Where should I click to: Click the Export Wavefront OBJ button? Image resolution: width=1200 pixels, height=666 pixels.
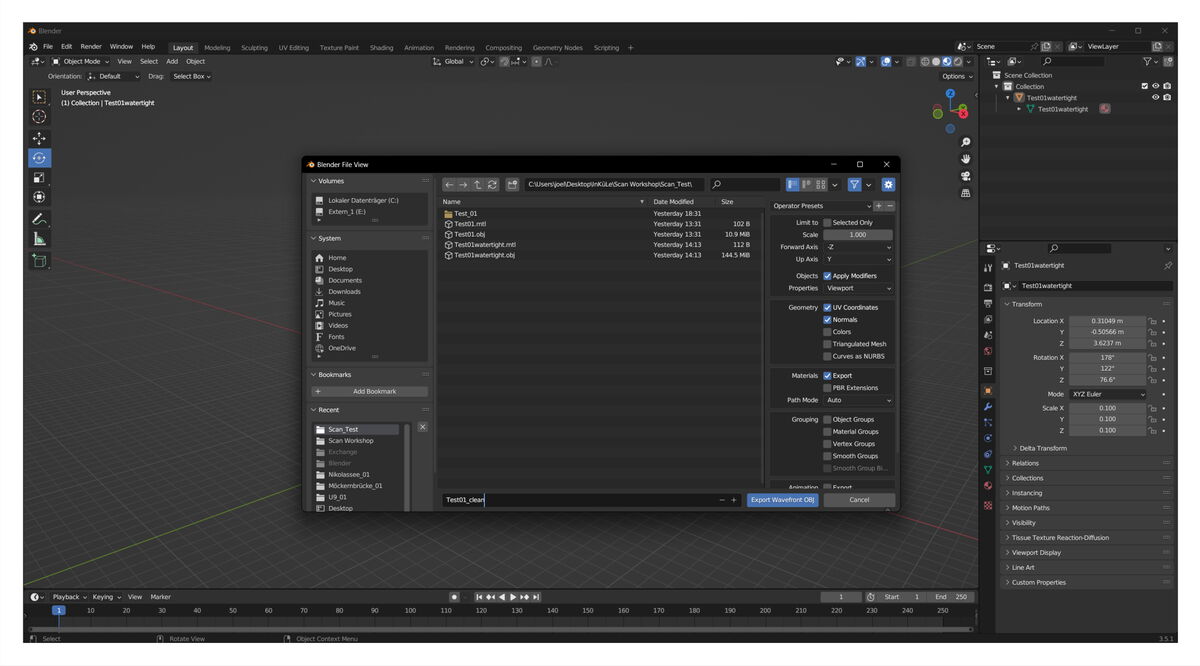click(x=783, y=500)
